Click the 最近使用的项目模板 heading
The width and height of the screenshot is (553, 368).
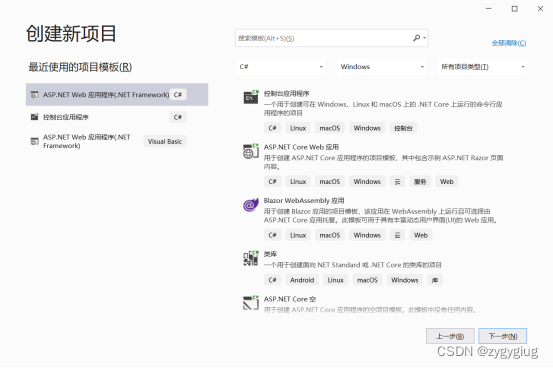[80, 67]
